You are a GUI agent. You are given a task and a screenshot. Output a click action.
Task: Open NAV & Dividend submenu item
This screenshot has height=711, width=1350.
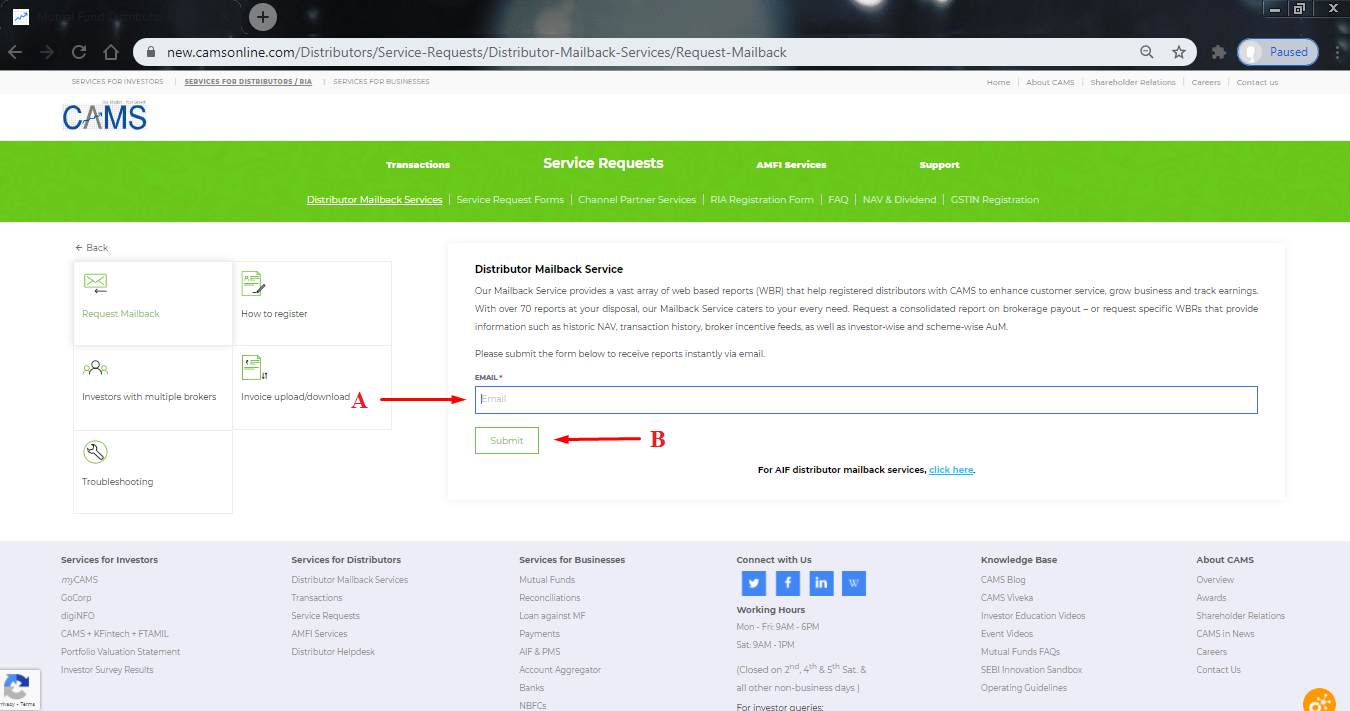point(899,200)
